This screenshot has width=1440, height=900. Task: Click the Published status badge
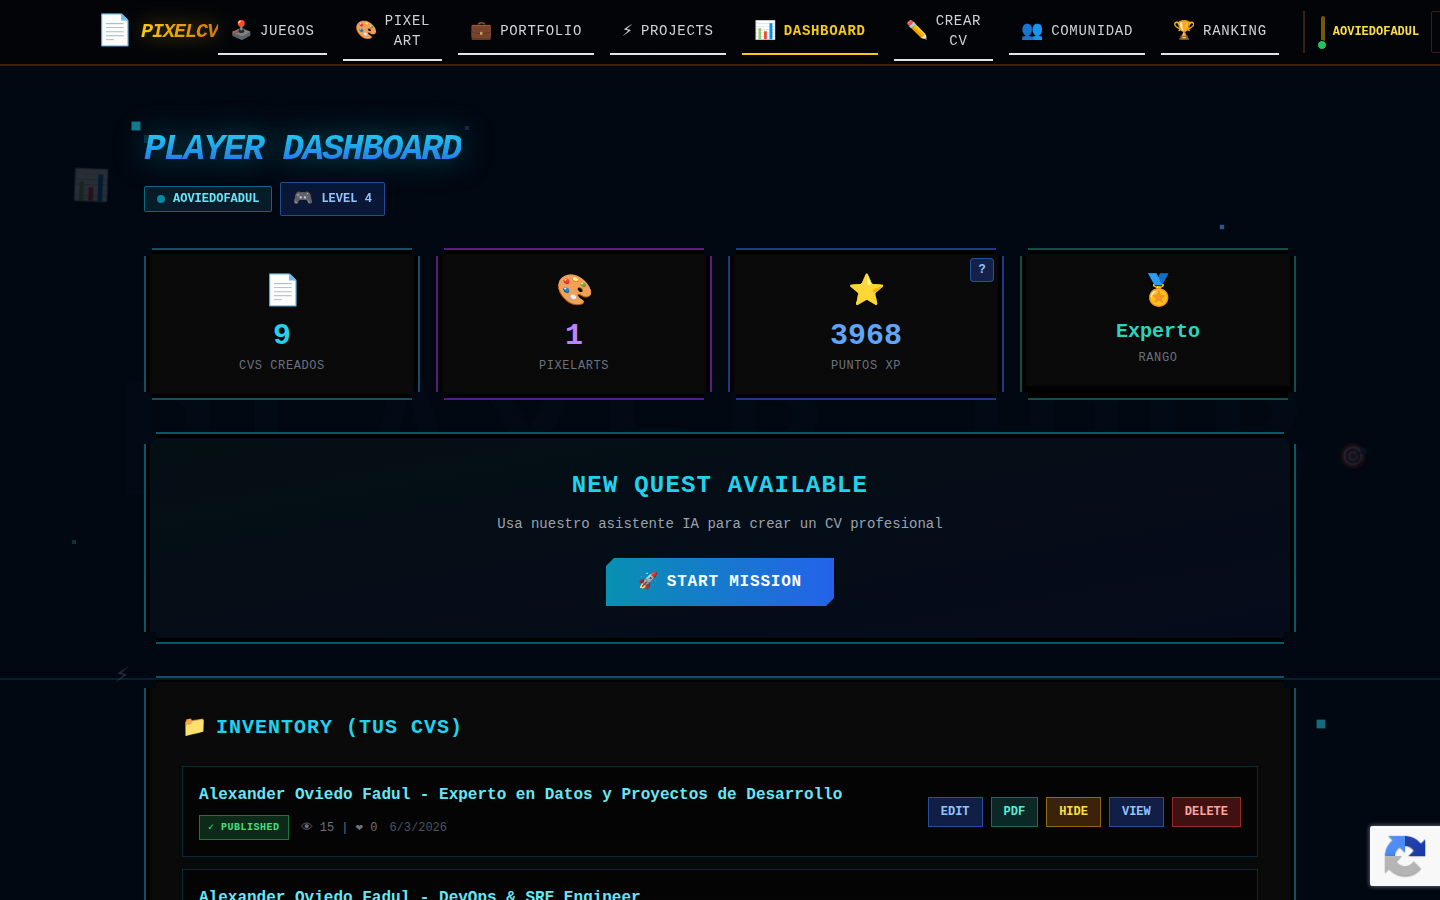(x=244, y=828)
